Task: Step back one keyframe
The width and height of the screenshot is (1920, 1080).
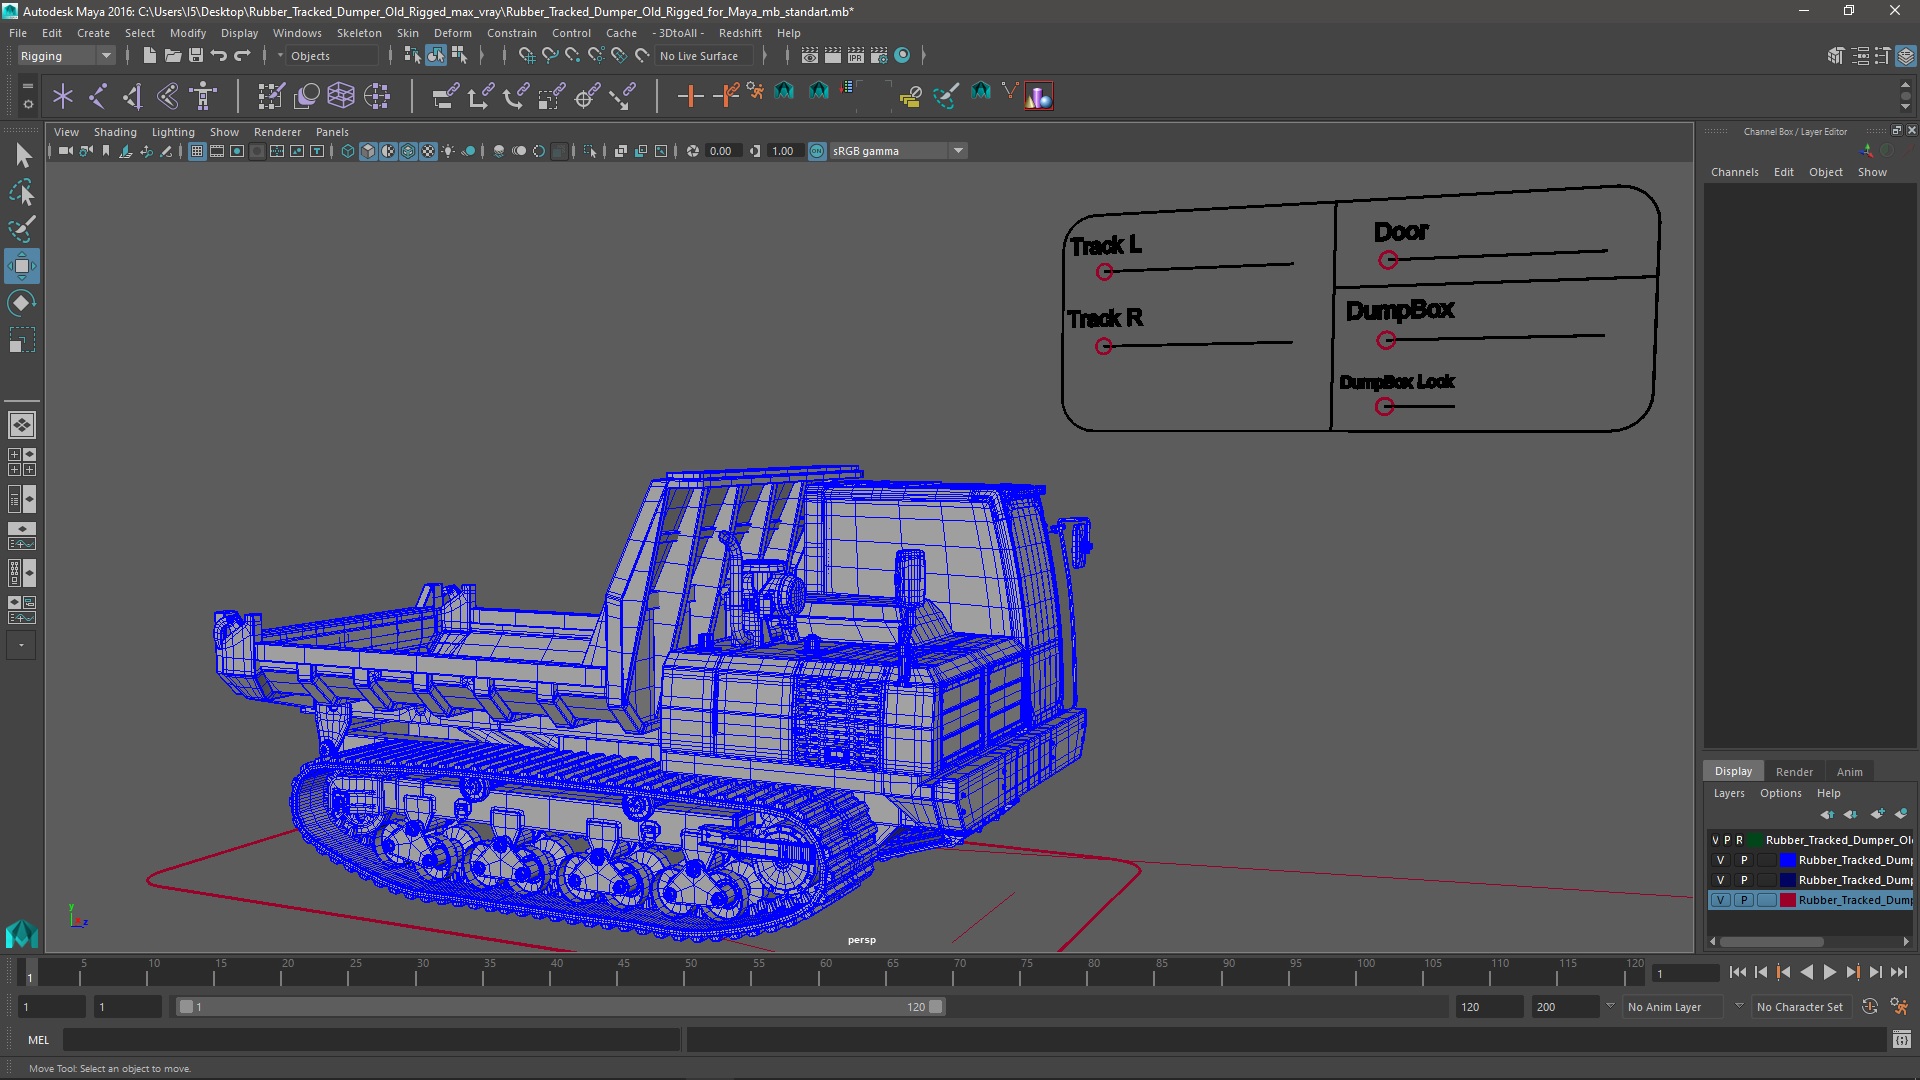Action: 1783,972
